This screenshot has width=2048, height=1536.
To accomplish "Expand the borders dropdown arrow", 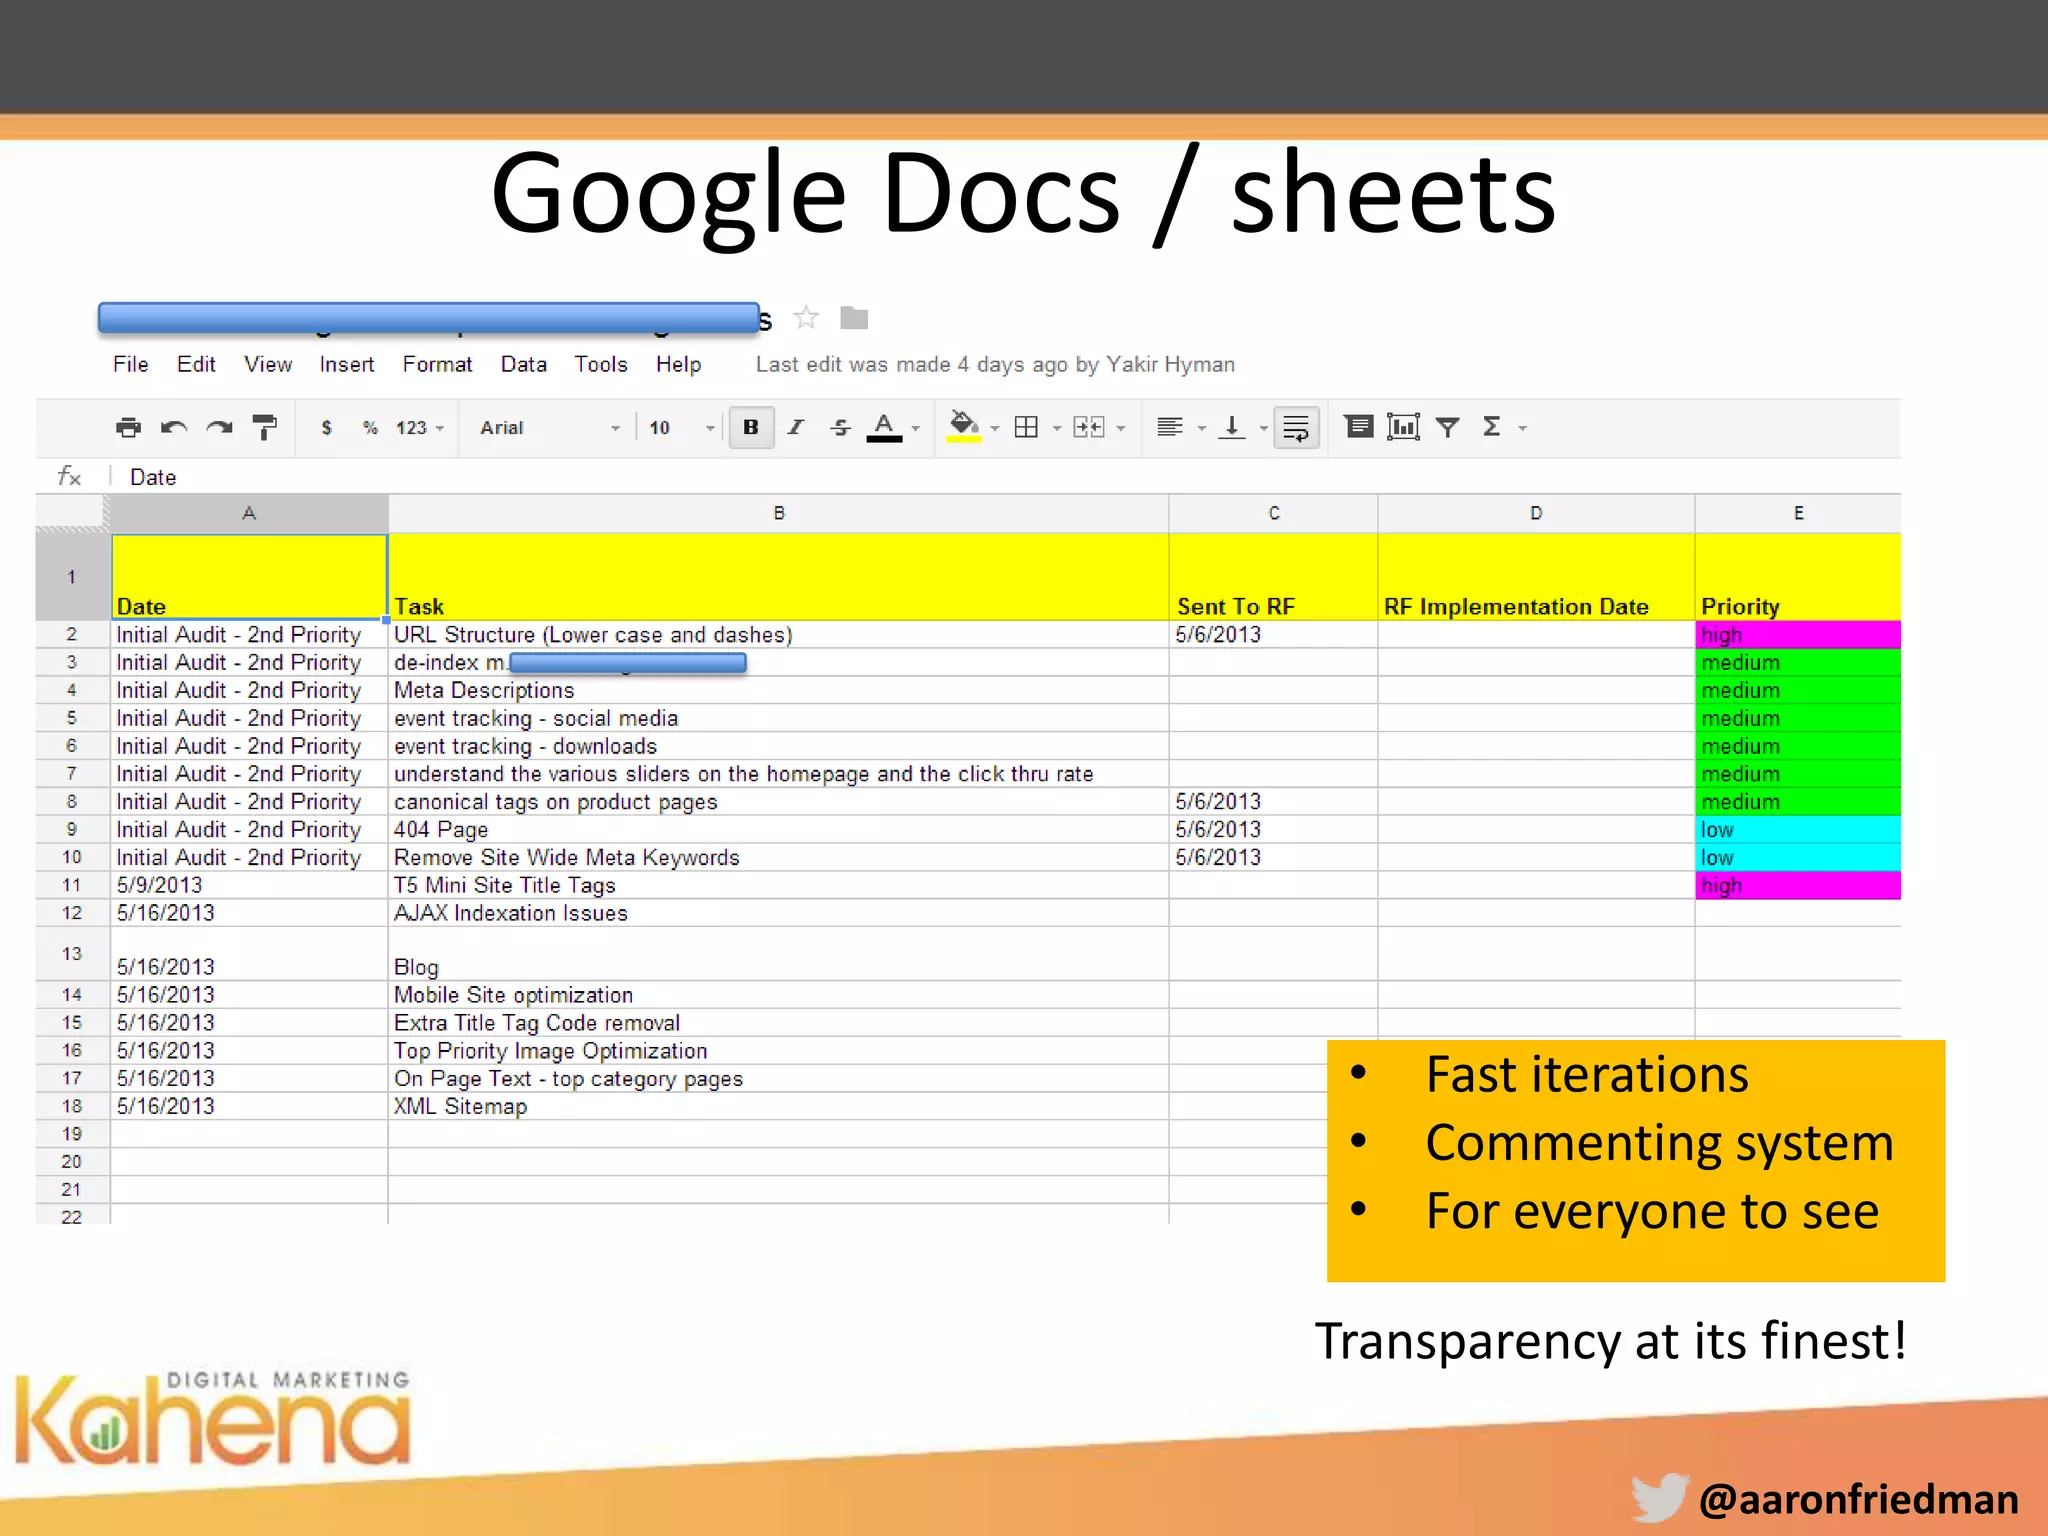I will [1056, 429].
